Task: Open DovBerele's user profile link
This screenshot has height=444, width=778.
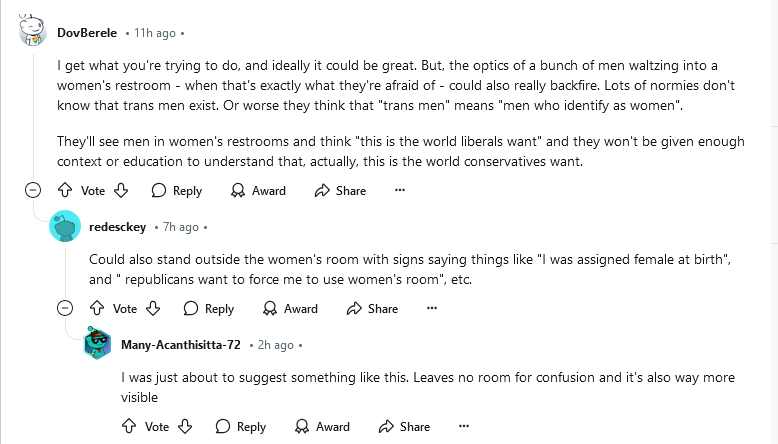Action: 88,33
